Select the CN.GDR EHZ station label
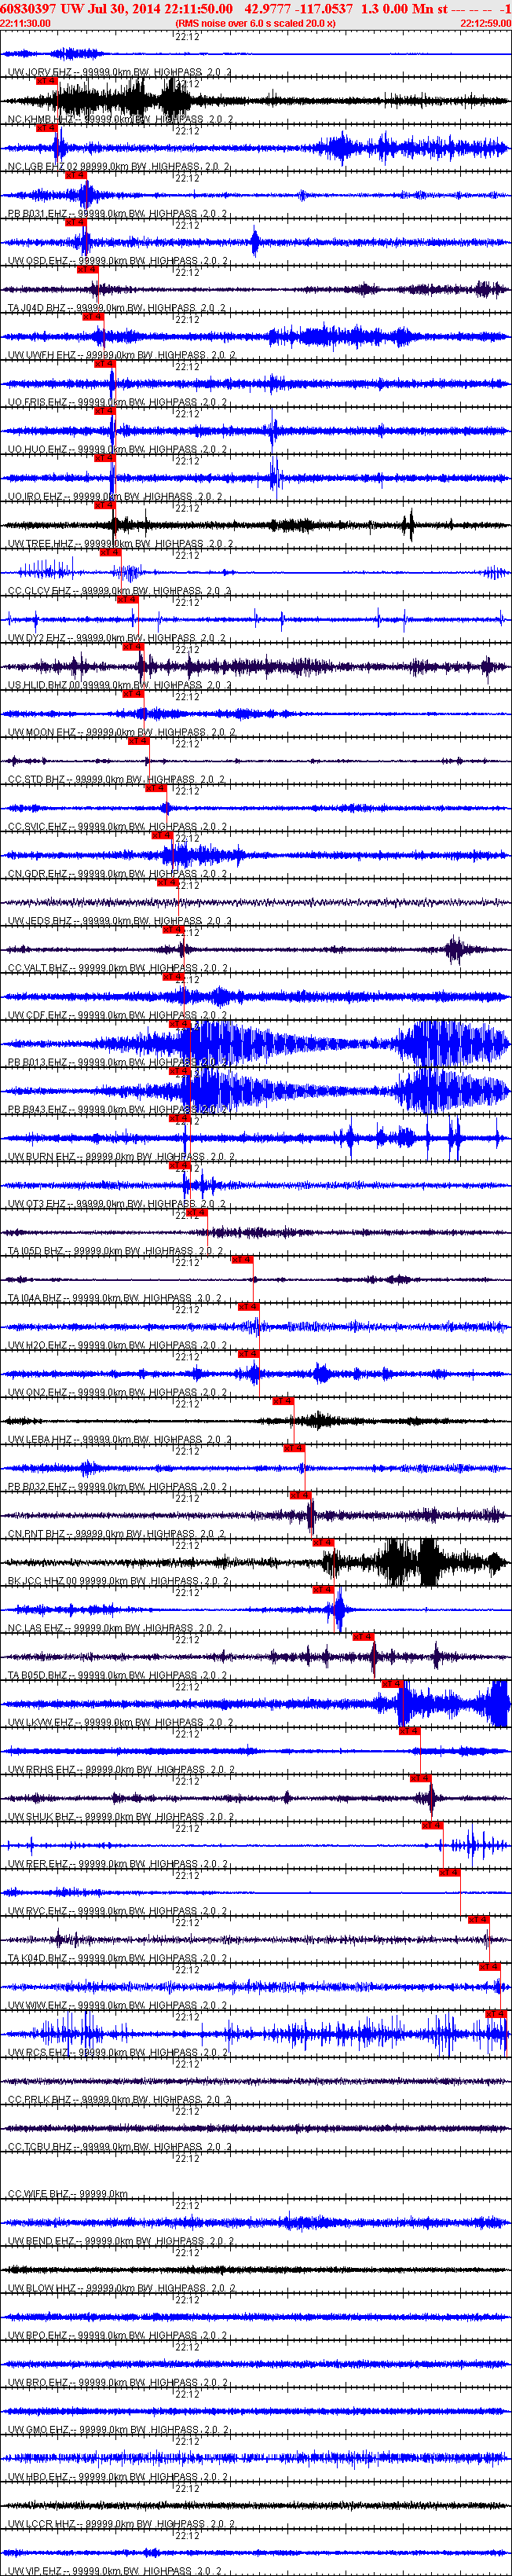 pos(117,874)
